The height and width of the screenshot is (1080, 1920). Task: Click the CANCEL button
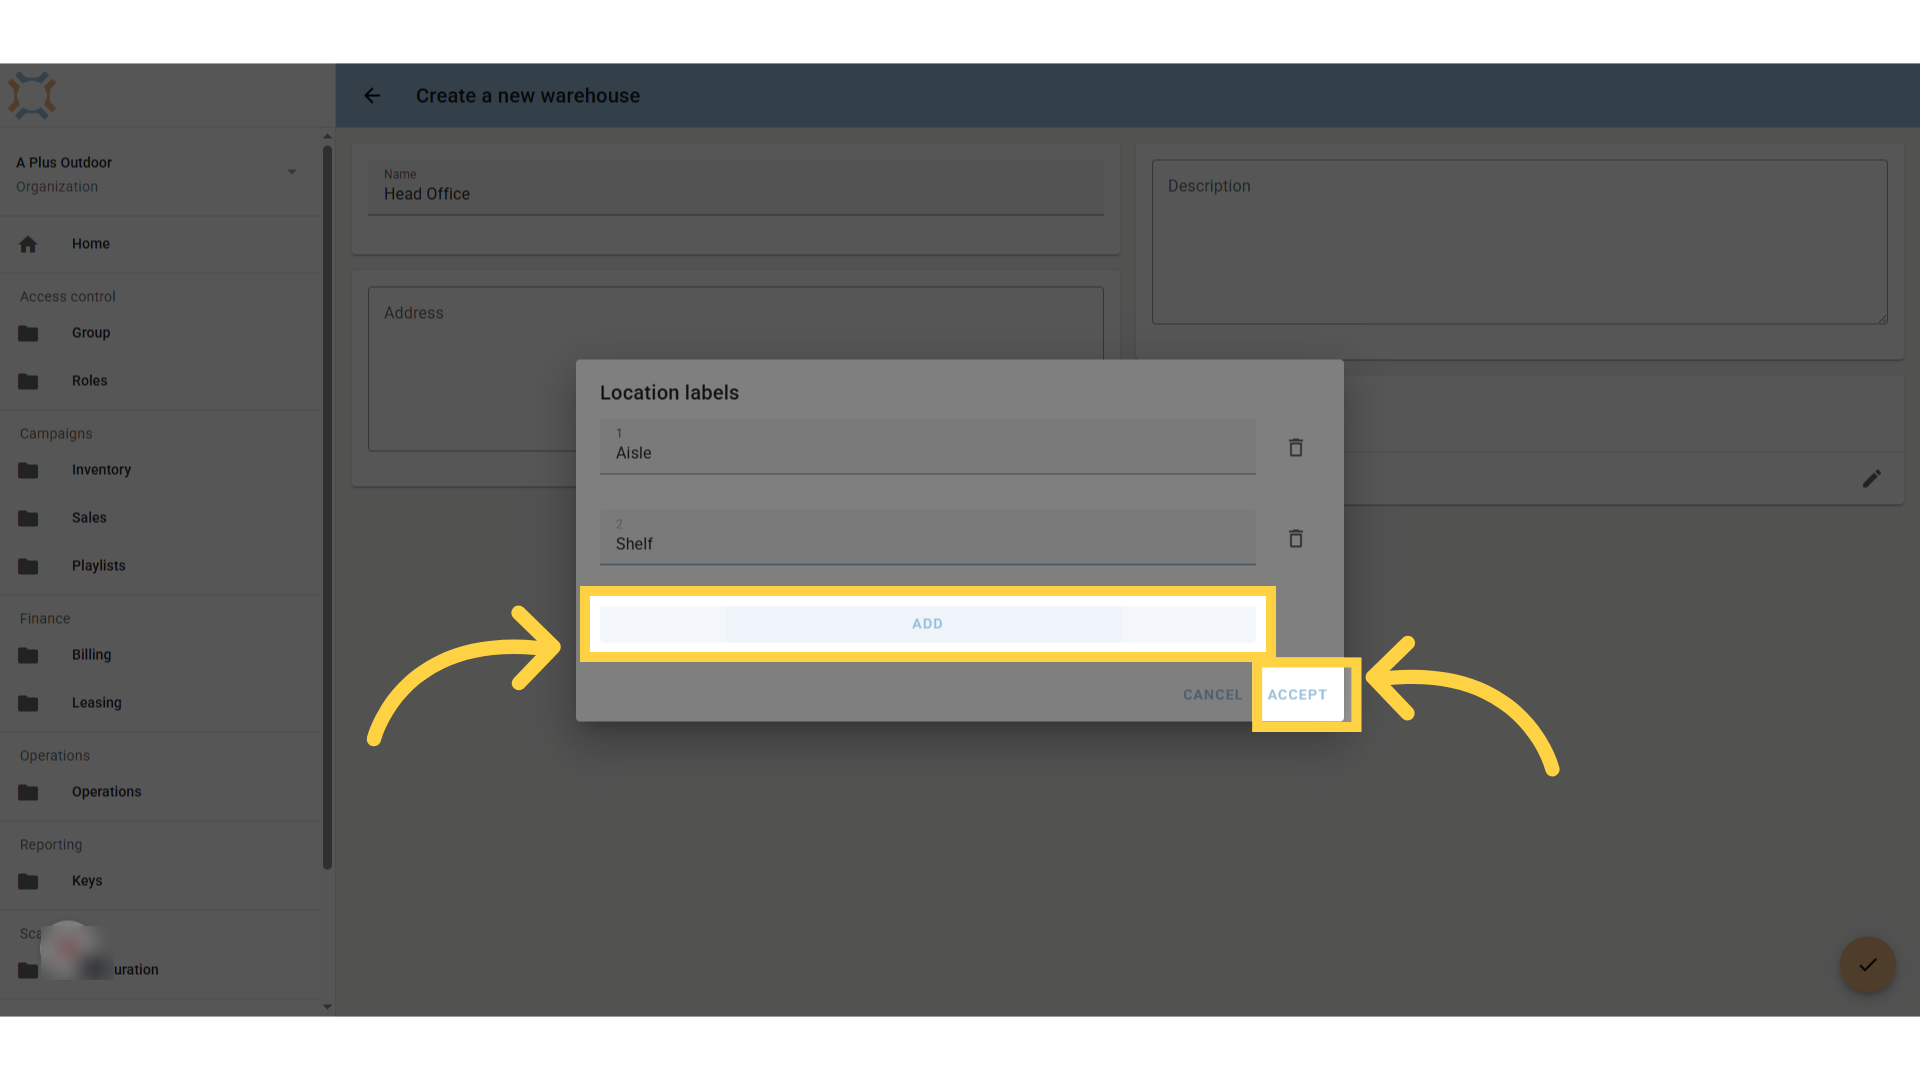pyautogui.click(x=1212, y=695)
